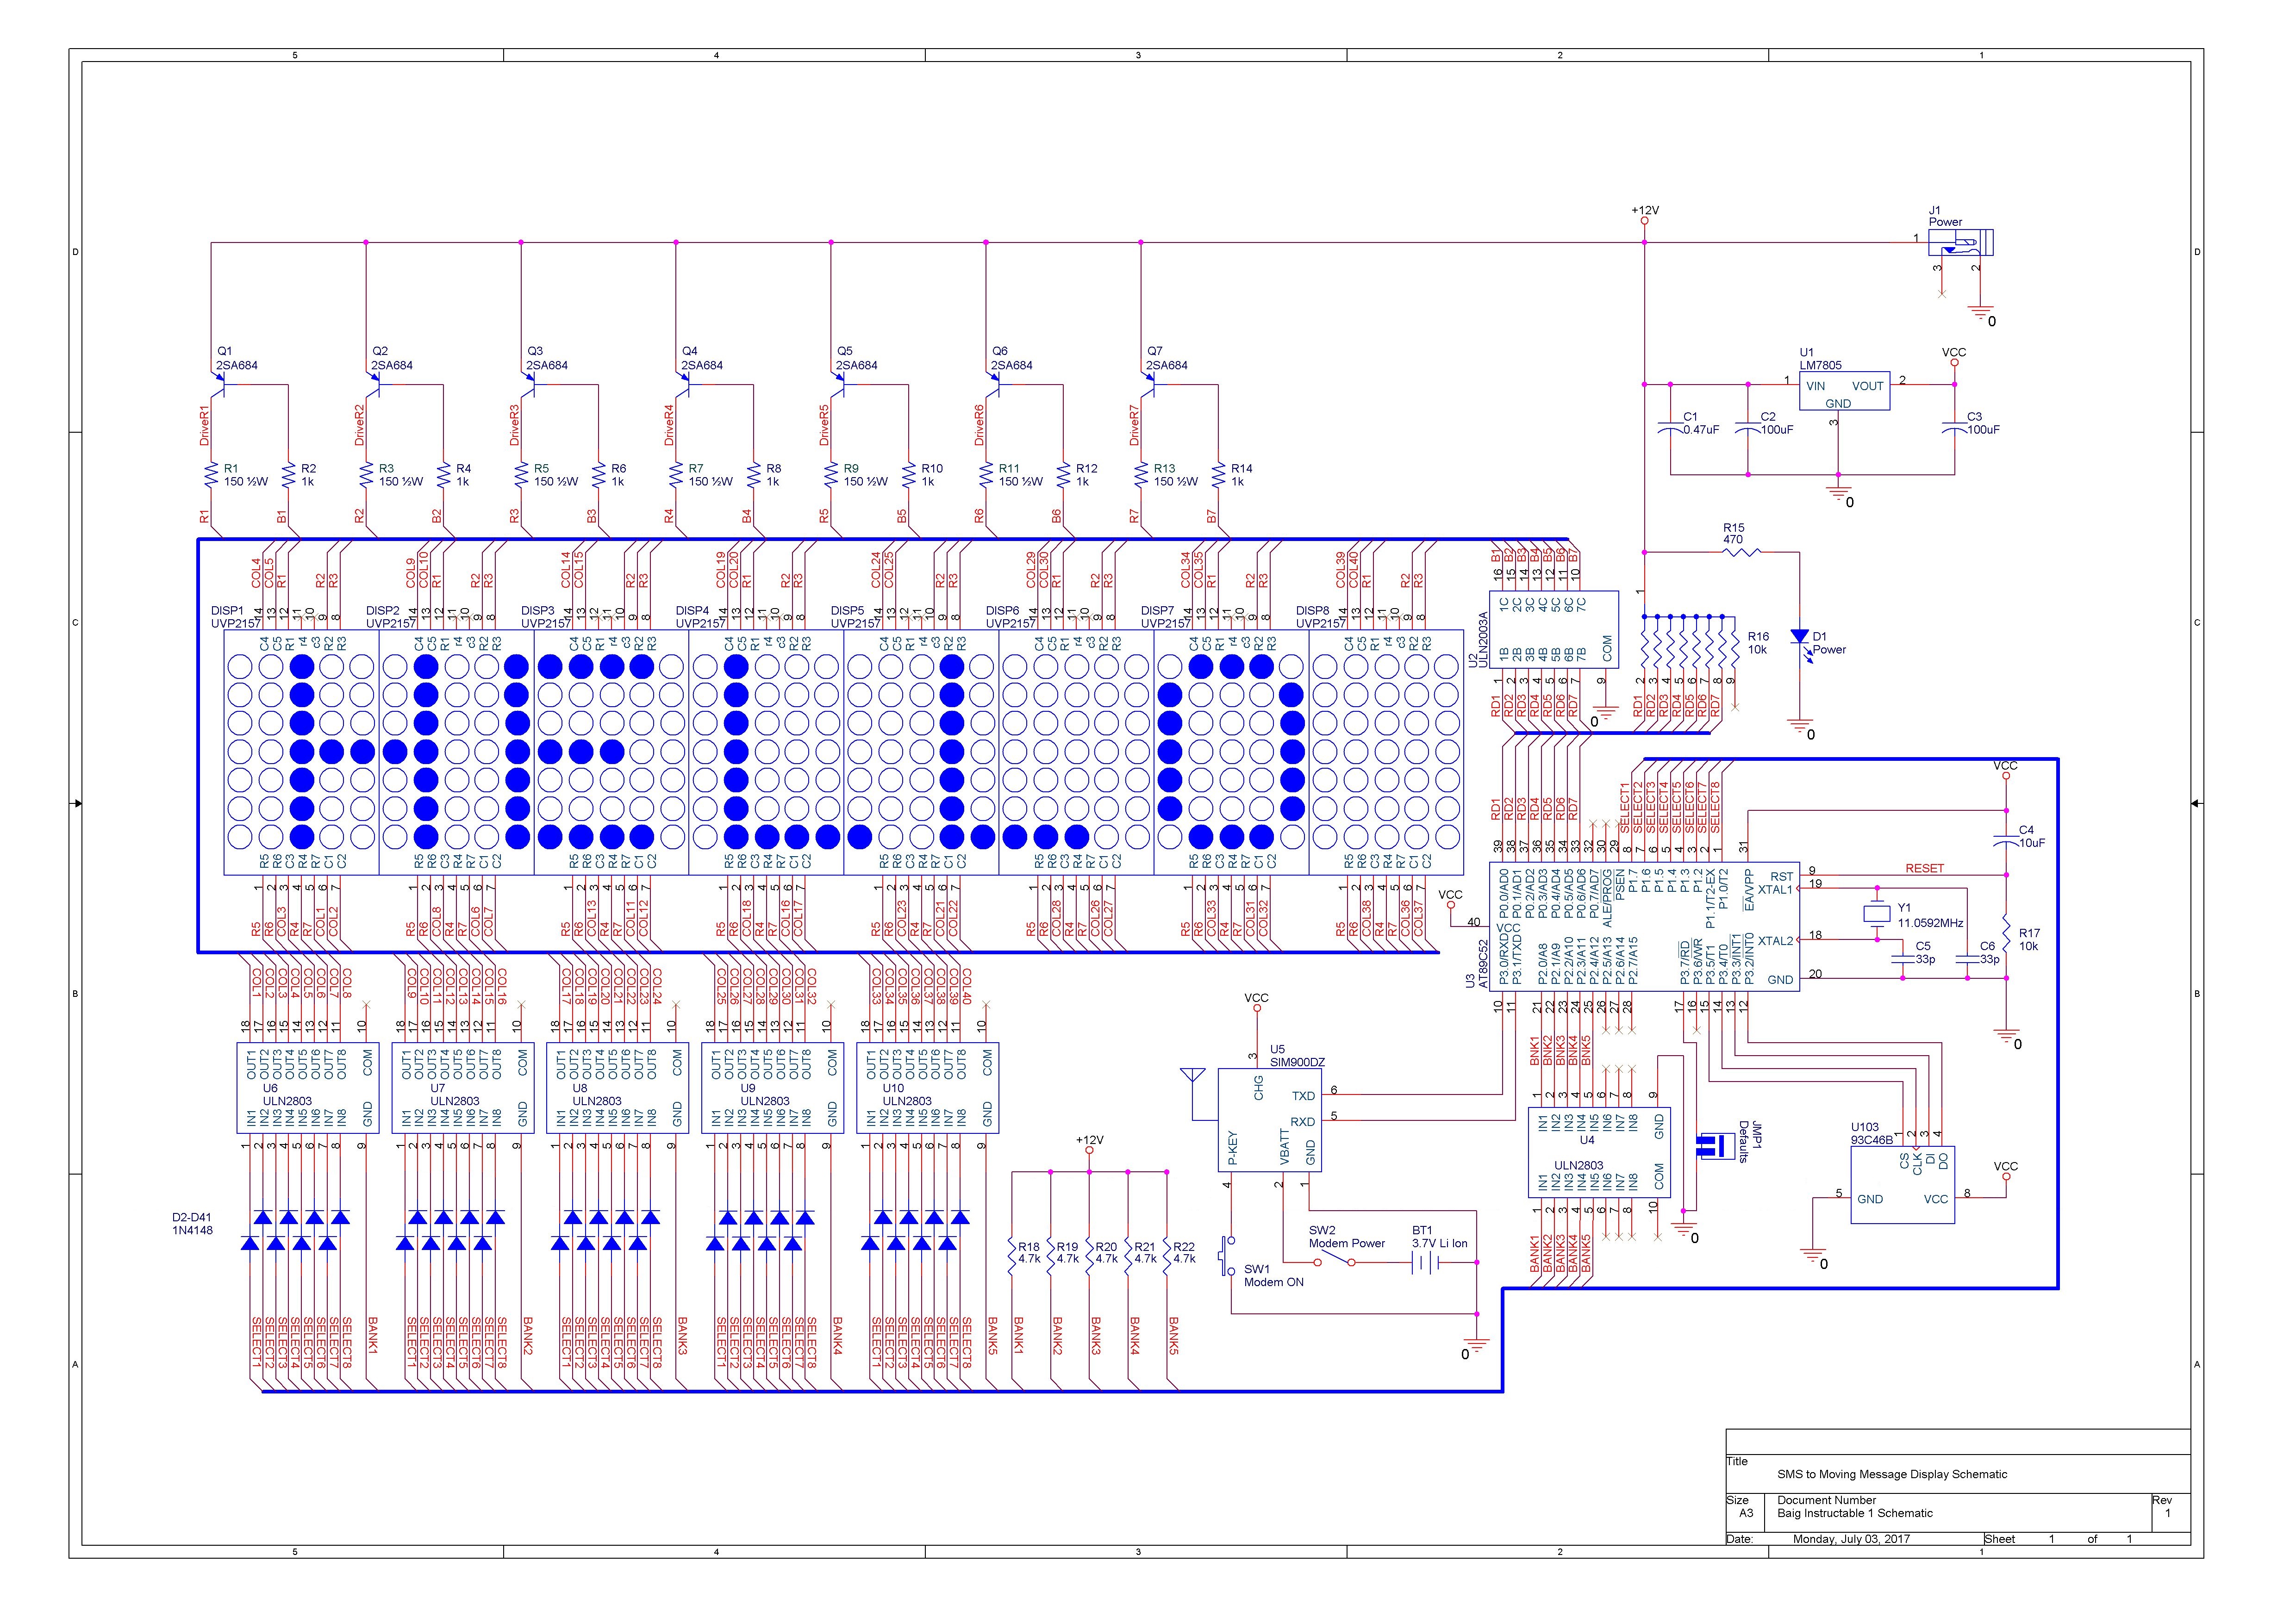
Task: Click the R1 150 ½W resistor
Action: pyautogui.click(x=211, y=475)
